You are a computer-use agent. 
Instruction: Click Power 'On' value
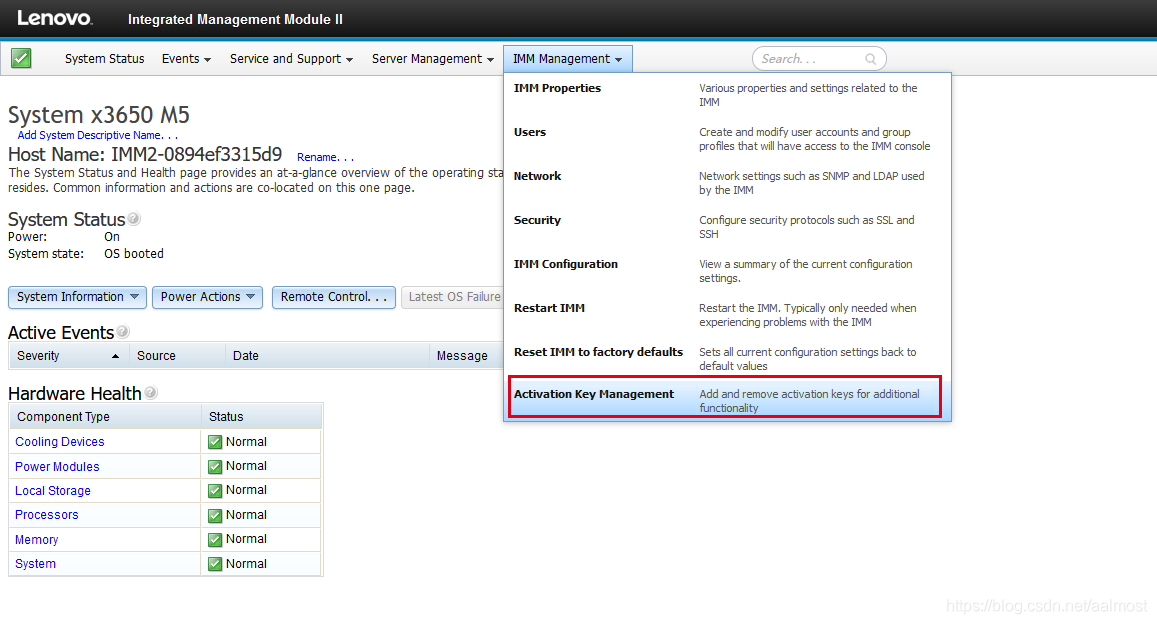(111, 237)
